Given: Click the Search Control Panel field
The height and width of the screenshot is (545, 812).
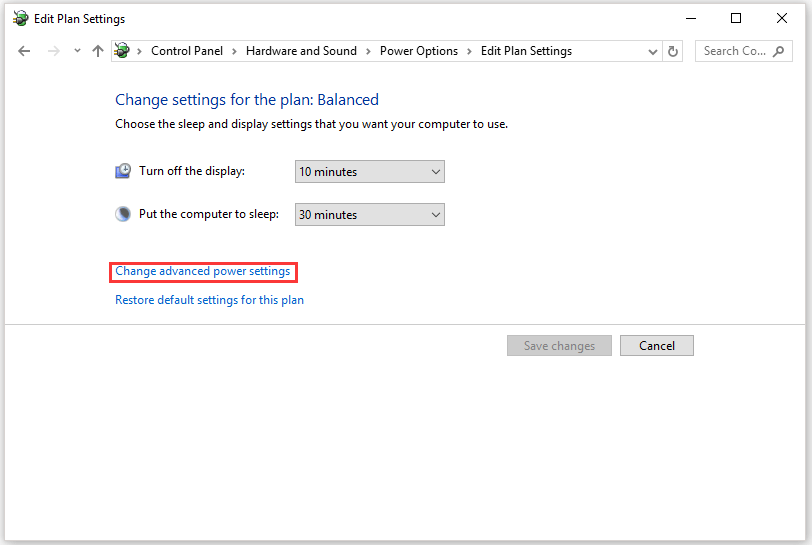Looking at the screenshot, I should (x=734, y=51).
